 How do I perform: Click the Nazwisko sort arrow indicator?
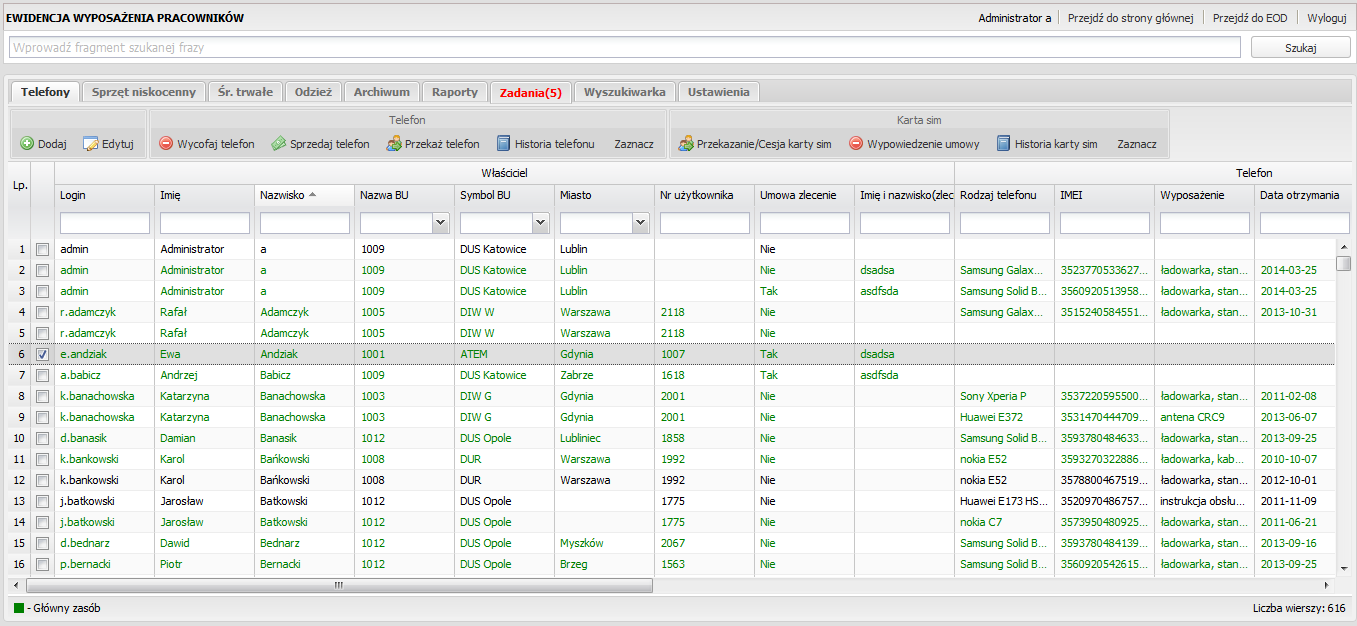(x=313, y=195)
